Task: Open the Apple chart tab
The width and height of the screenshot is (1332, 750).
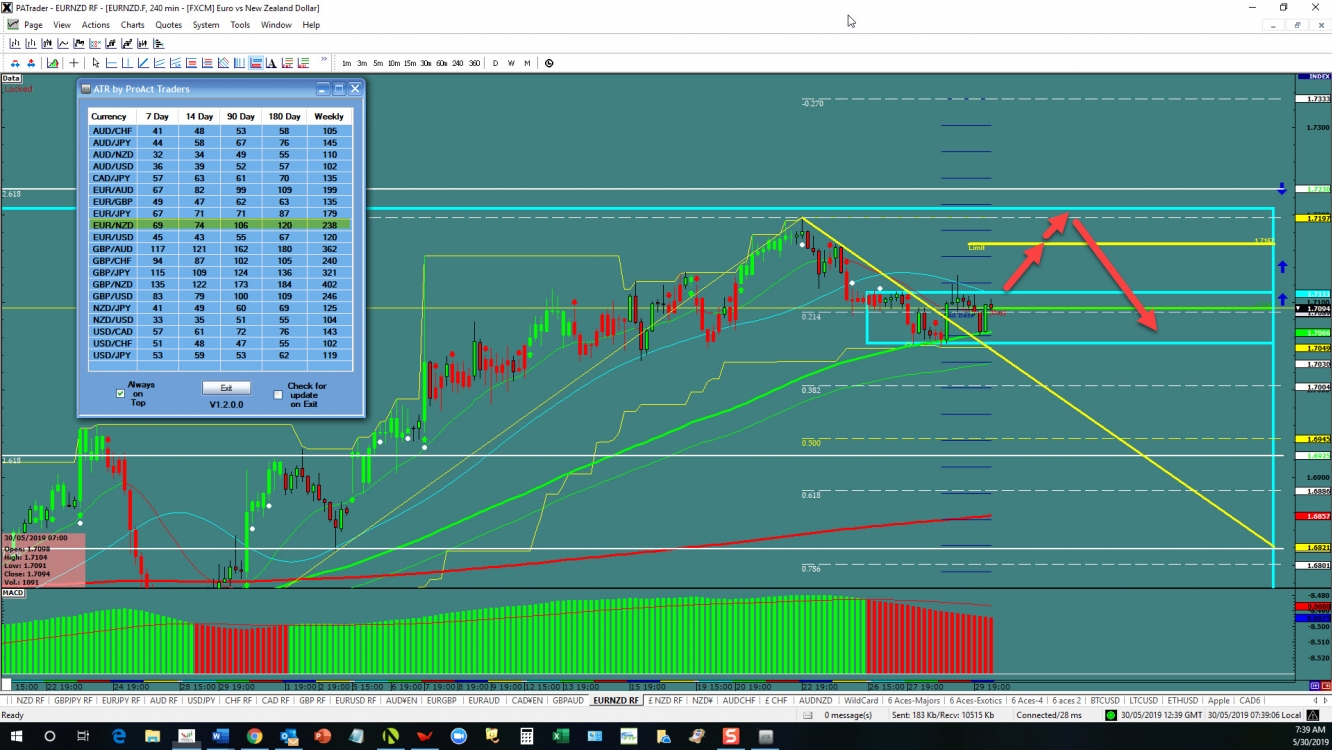Action: point(1218,700)
